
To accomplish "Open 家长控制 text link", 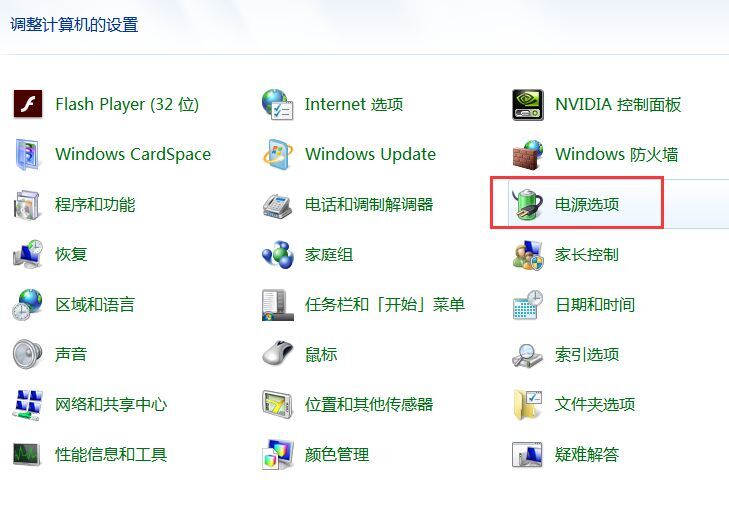I will [587, 254].
